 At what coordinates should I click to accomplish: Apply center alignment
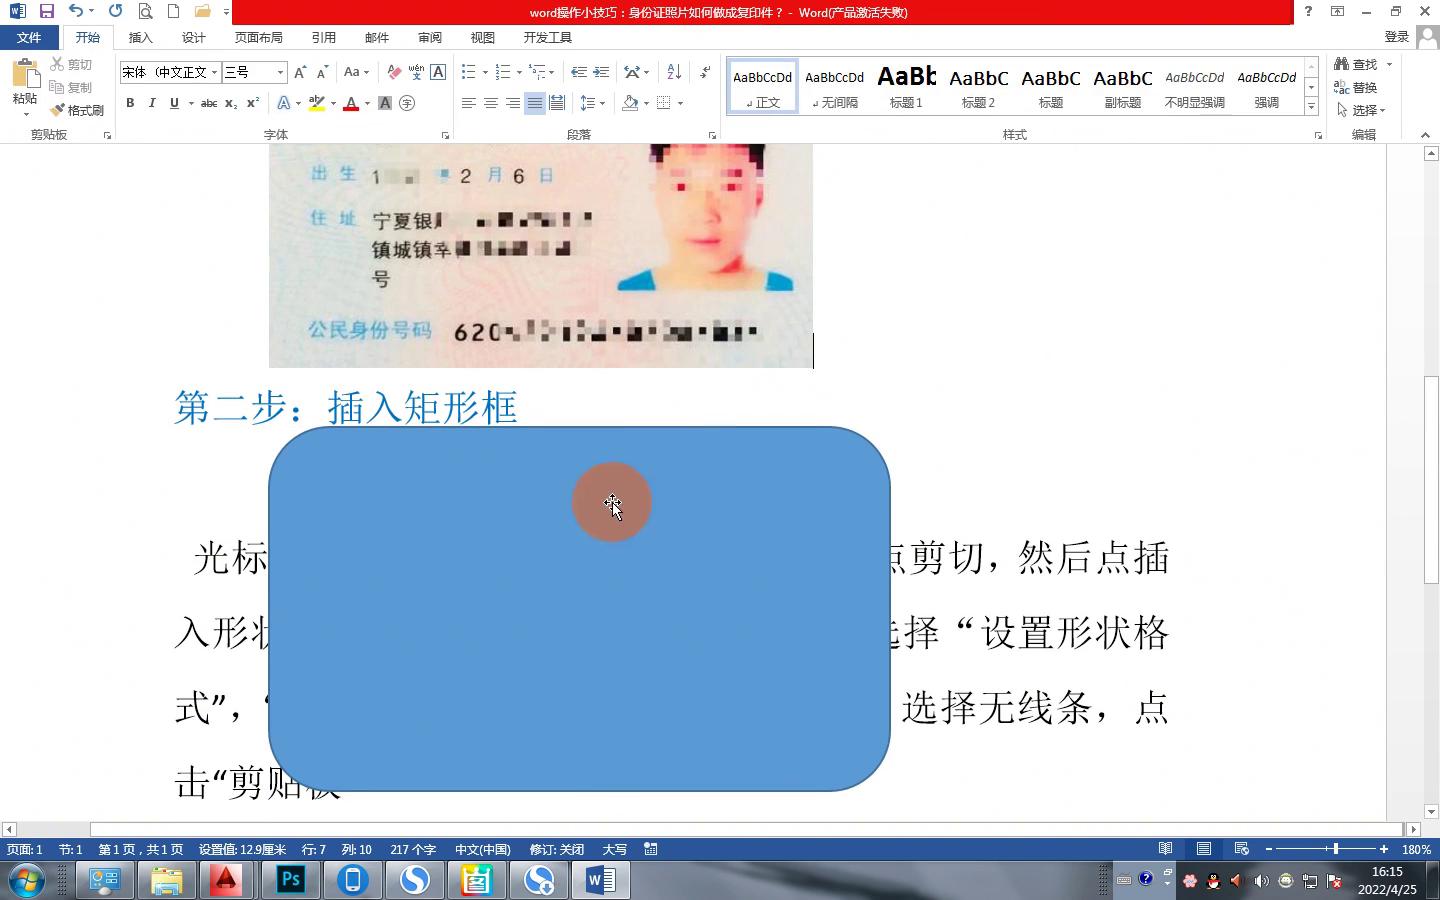point(490,103)
